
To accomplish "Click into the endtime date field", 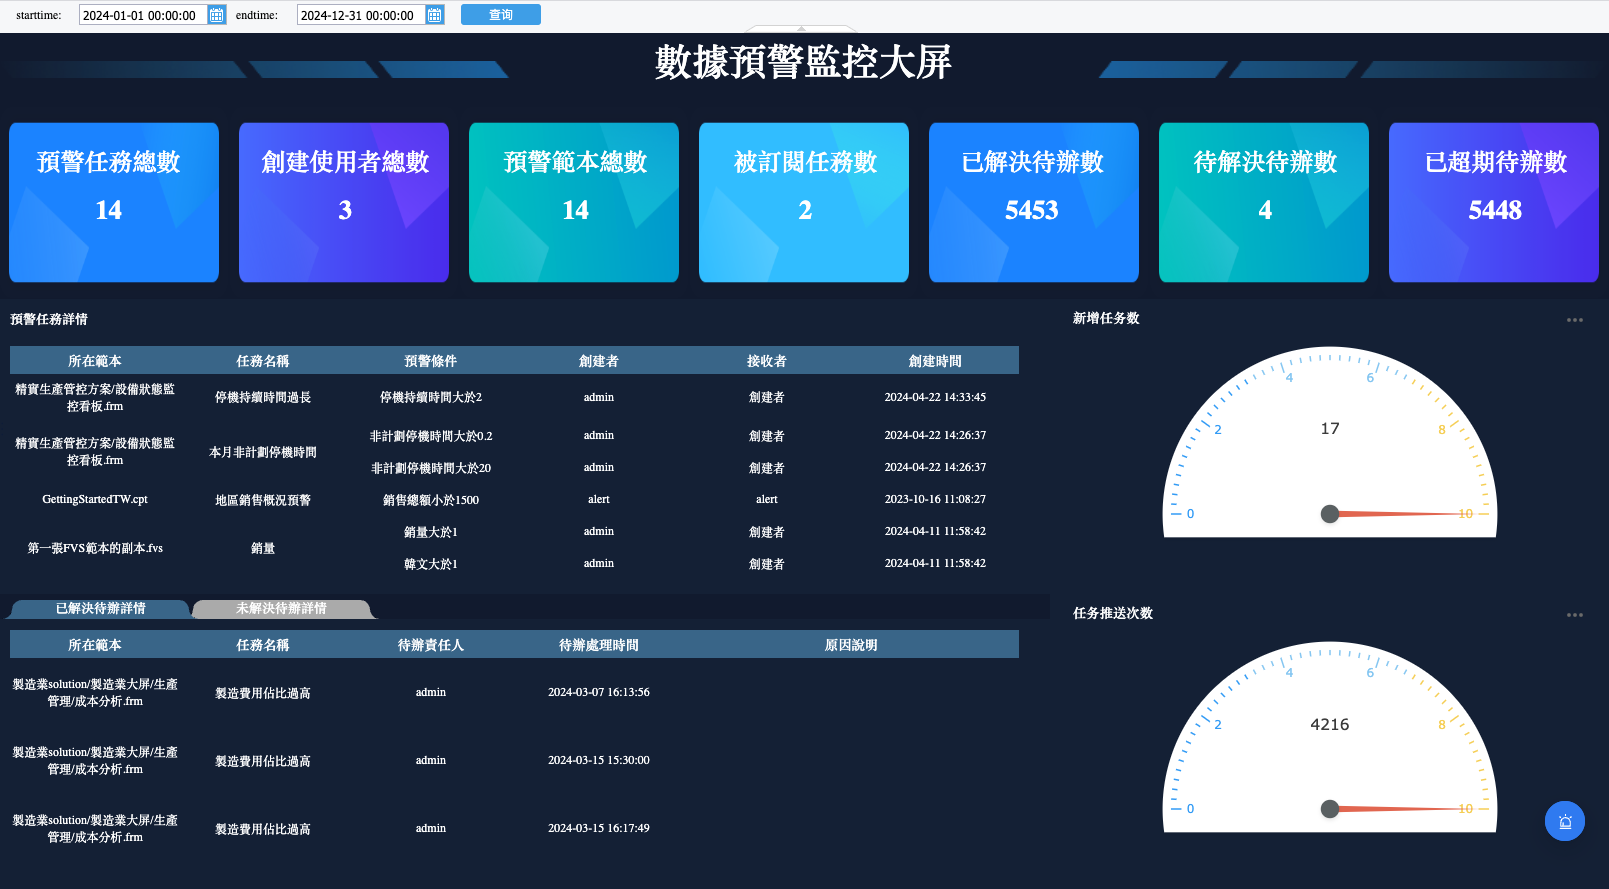I will [x=360, y=15].
